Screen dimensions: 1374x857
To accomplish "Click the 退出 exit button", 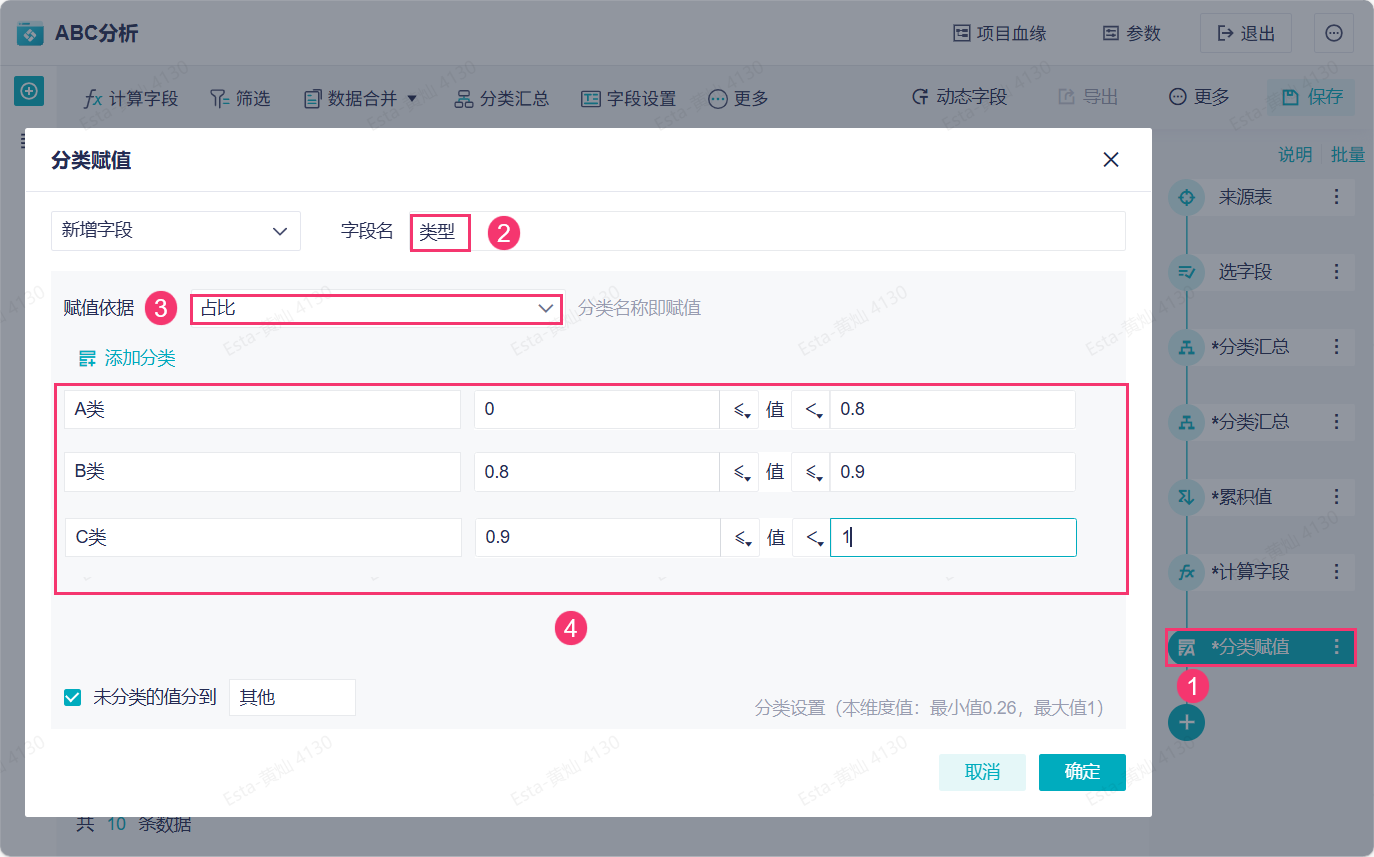I will 1245,33.
